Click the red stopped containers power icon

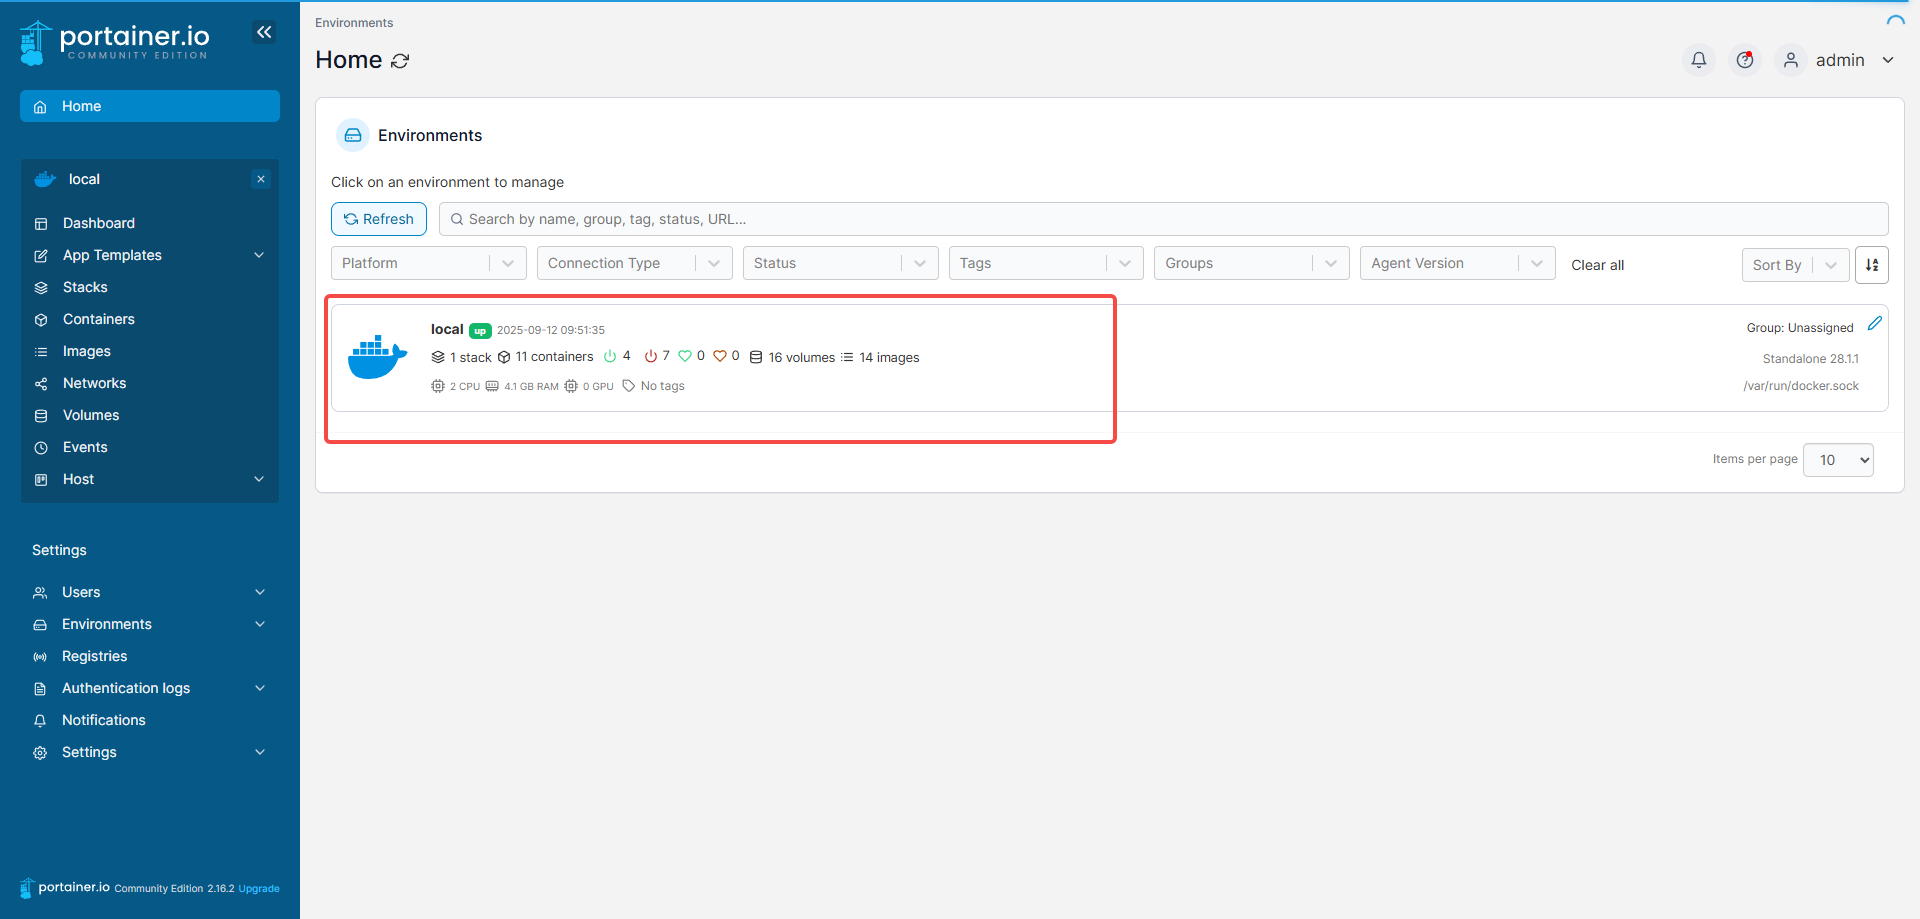tap(651, 356)
